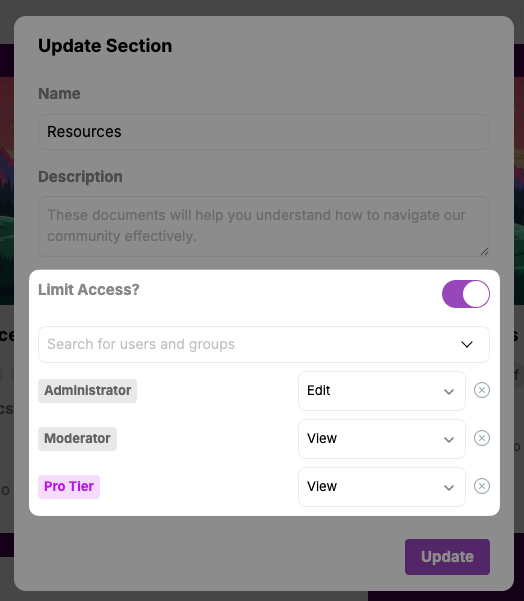Viewport: 524px width, 601px height.
Task: Click the chevron in Pro Tier dropdown
Action: click(x=449, y=488)
